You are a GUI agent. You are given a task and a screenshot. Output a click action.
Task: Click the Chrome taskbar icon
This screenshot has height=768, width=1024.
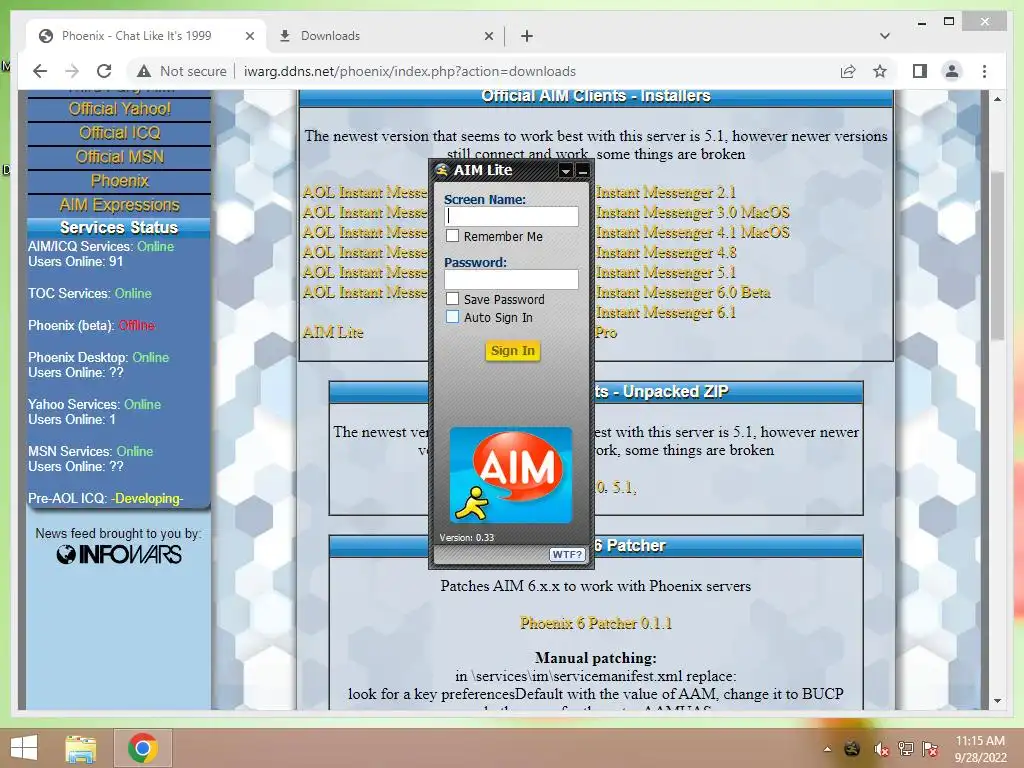[142, 748]
